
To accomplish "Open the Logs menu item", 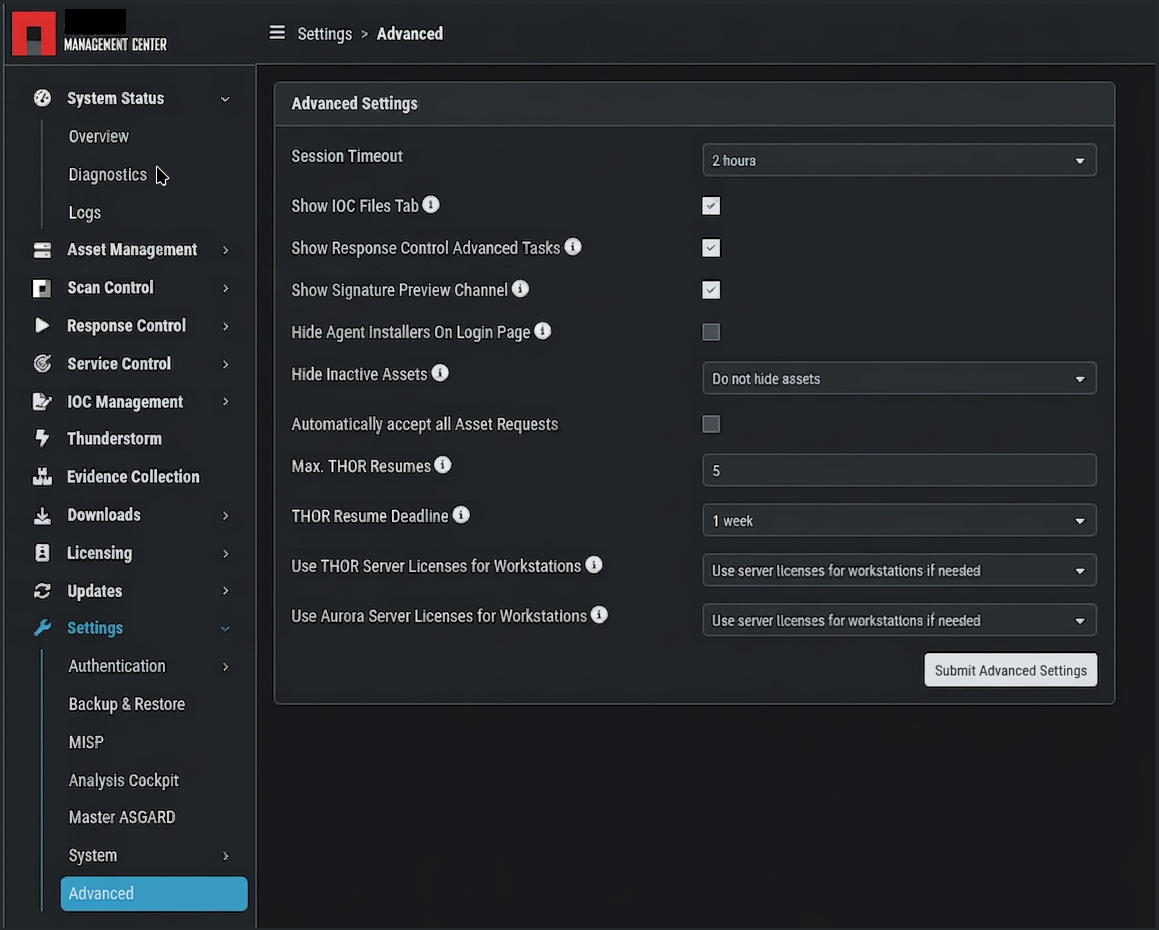I will click(x=85, y=213).
